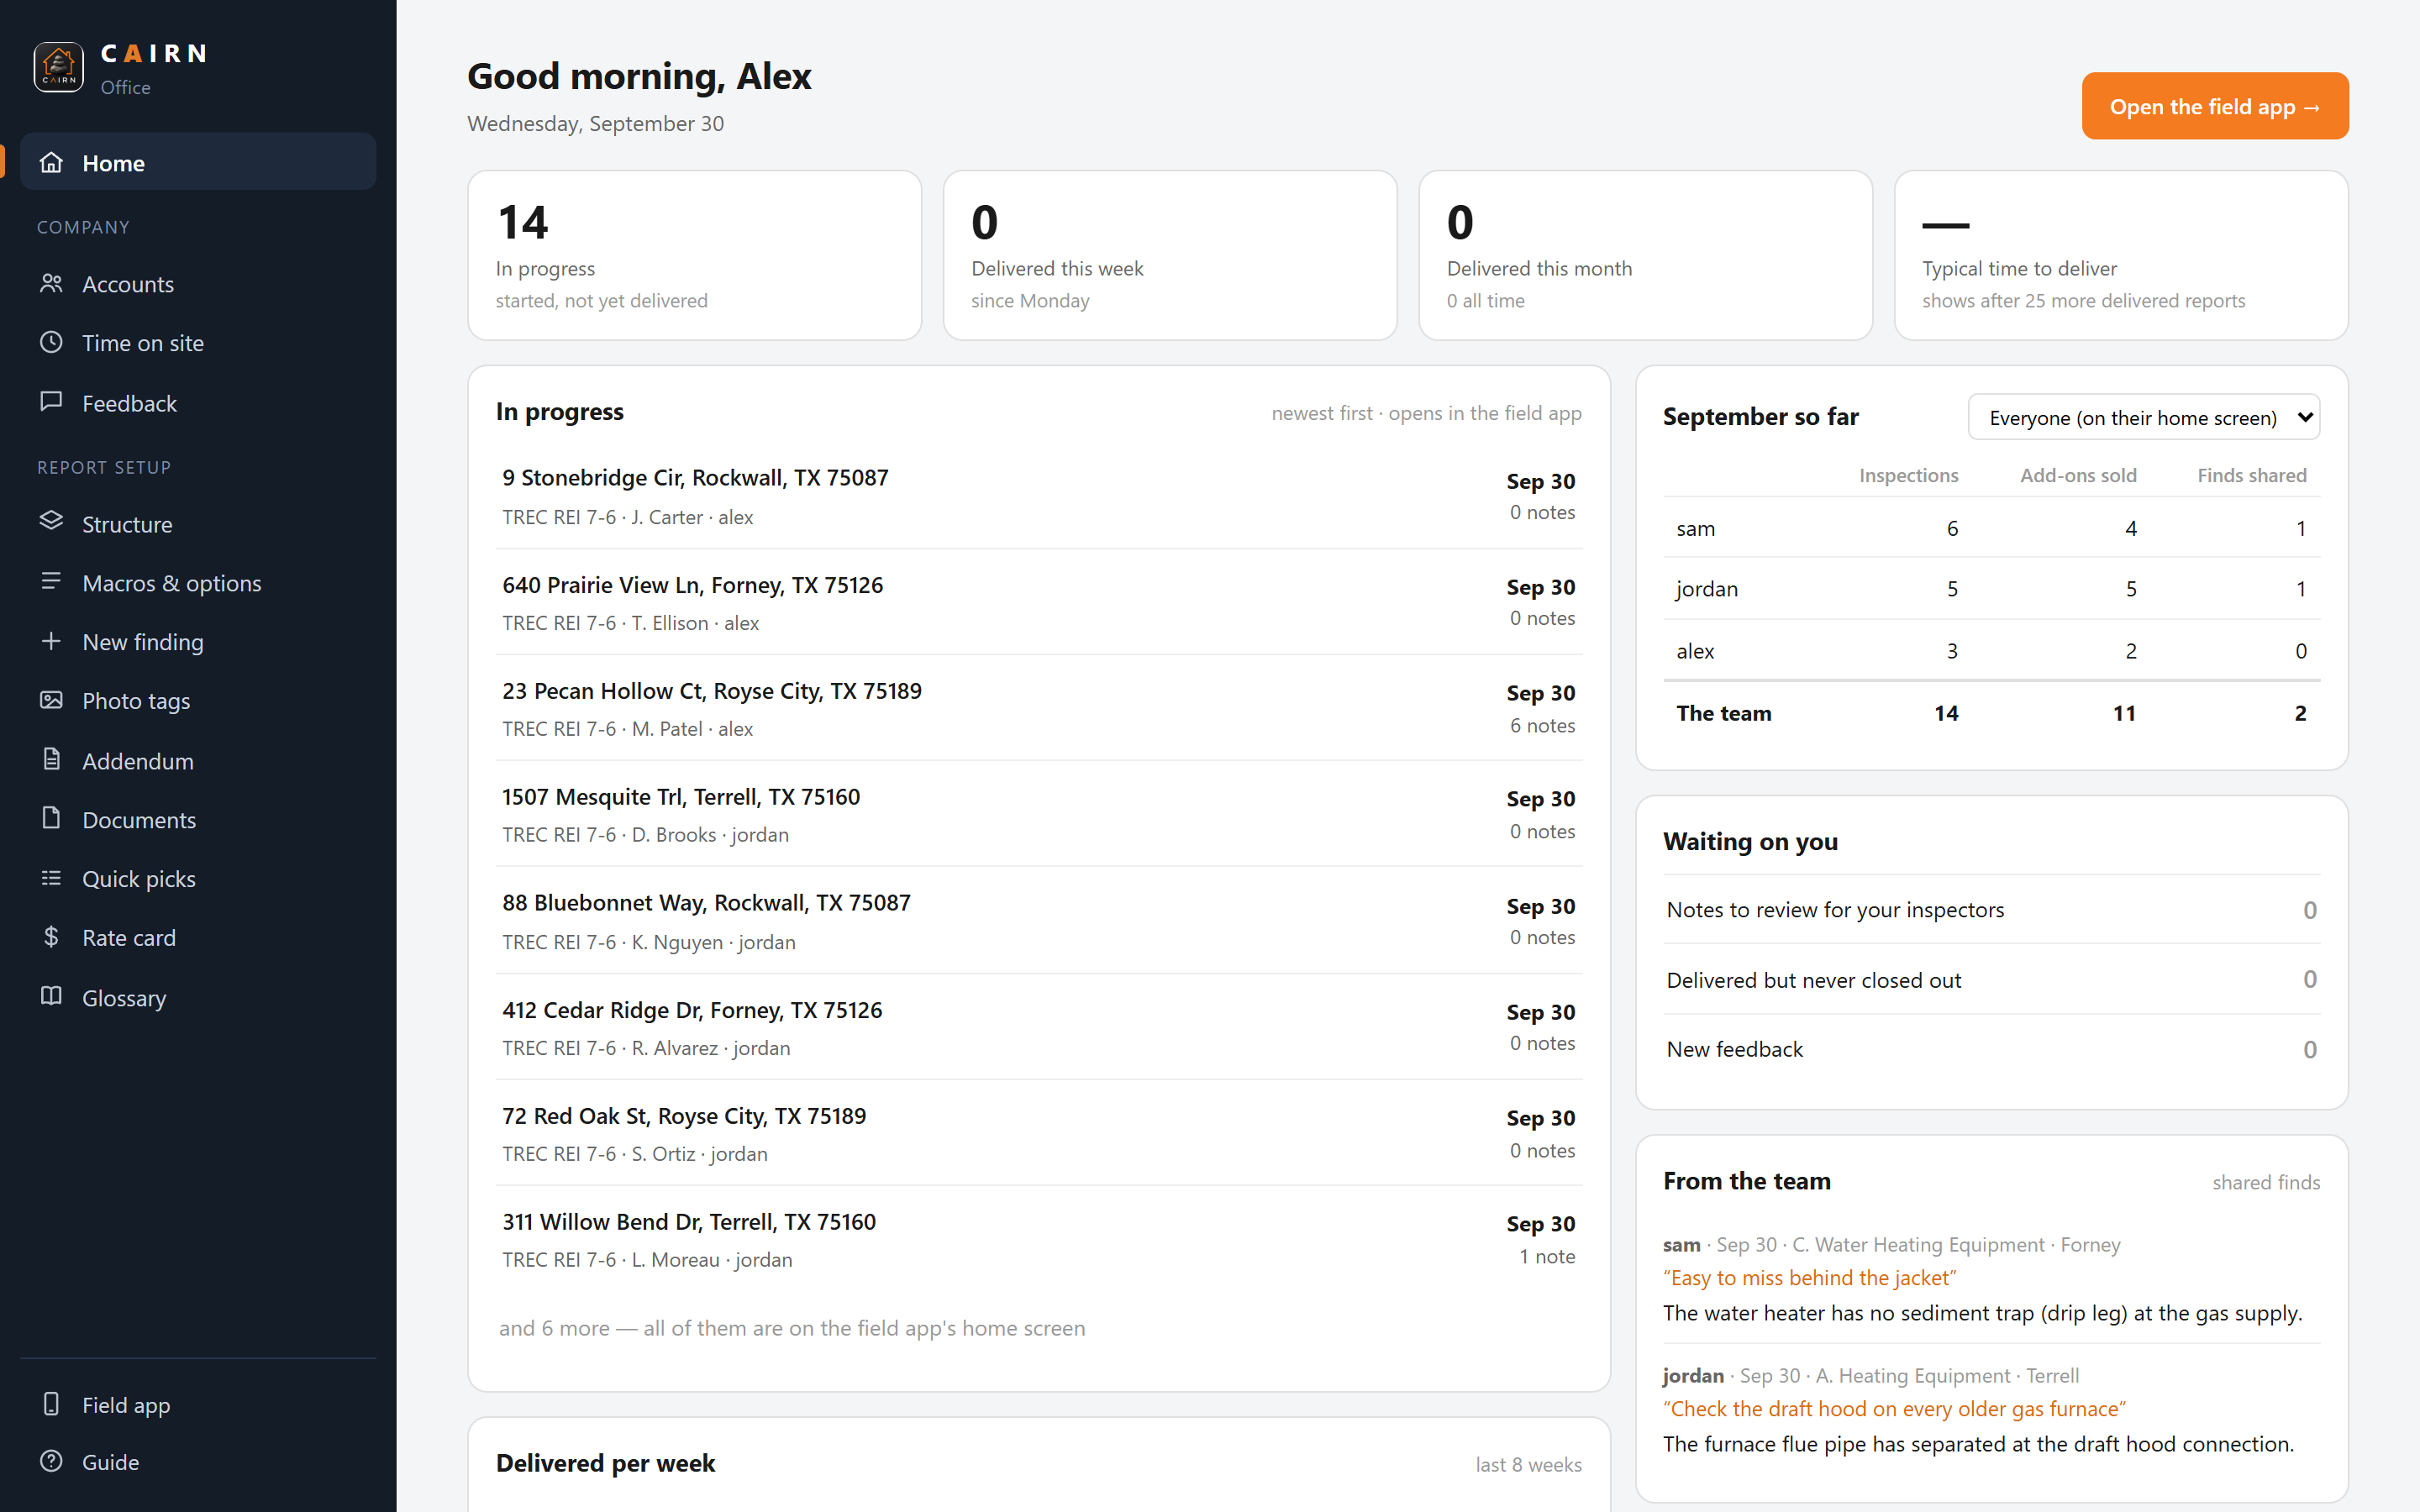Go to Accounts in the sidebar
The width and height of the screenshot is (2420, 1512).
coord(198,284)
